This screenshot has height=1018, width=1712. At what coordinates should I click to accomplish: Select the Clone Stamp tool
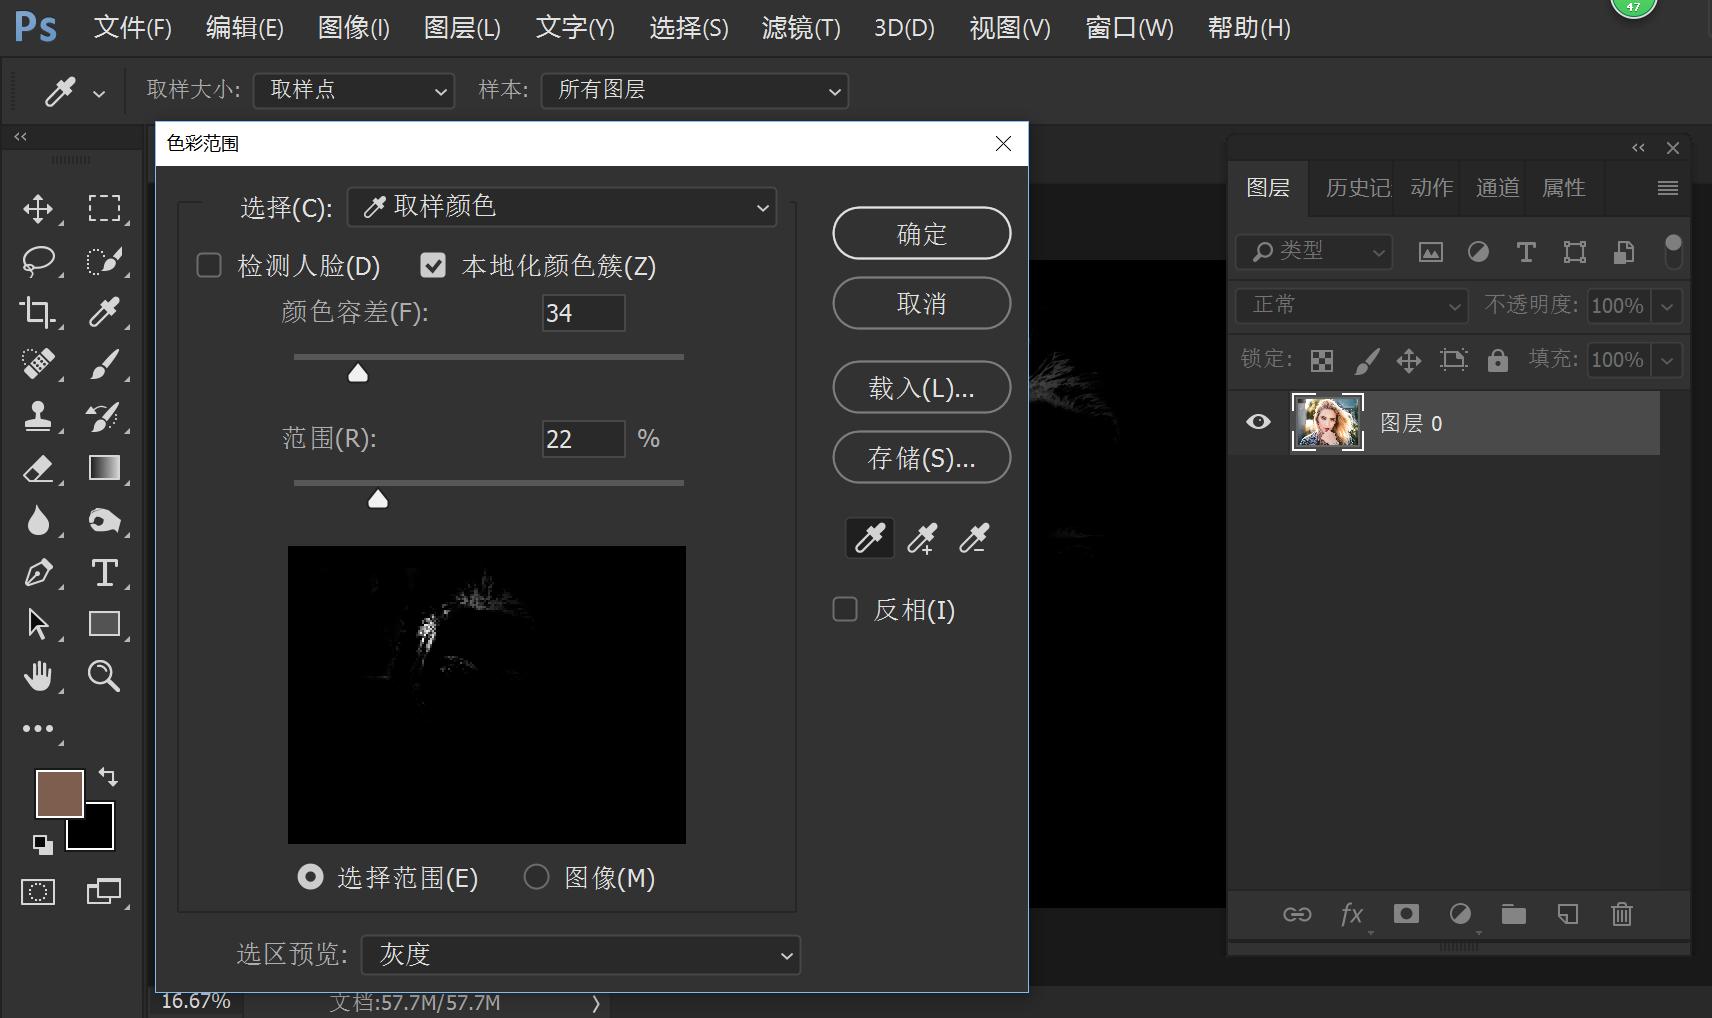coord(39,417)
